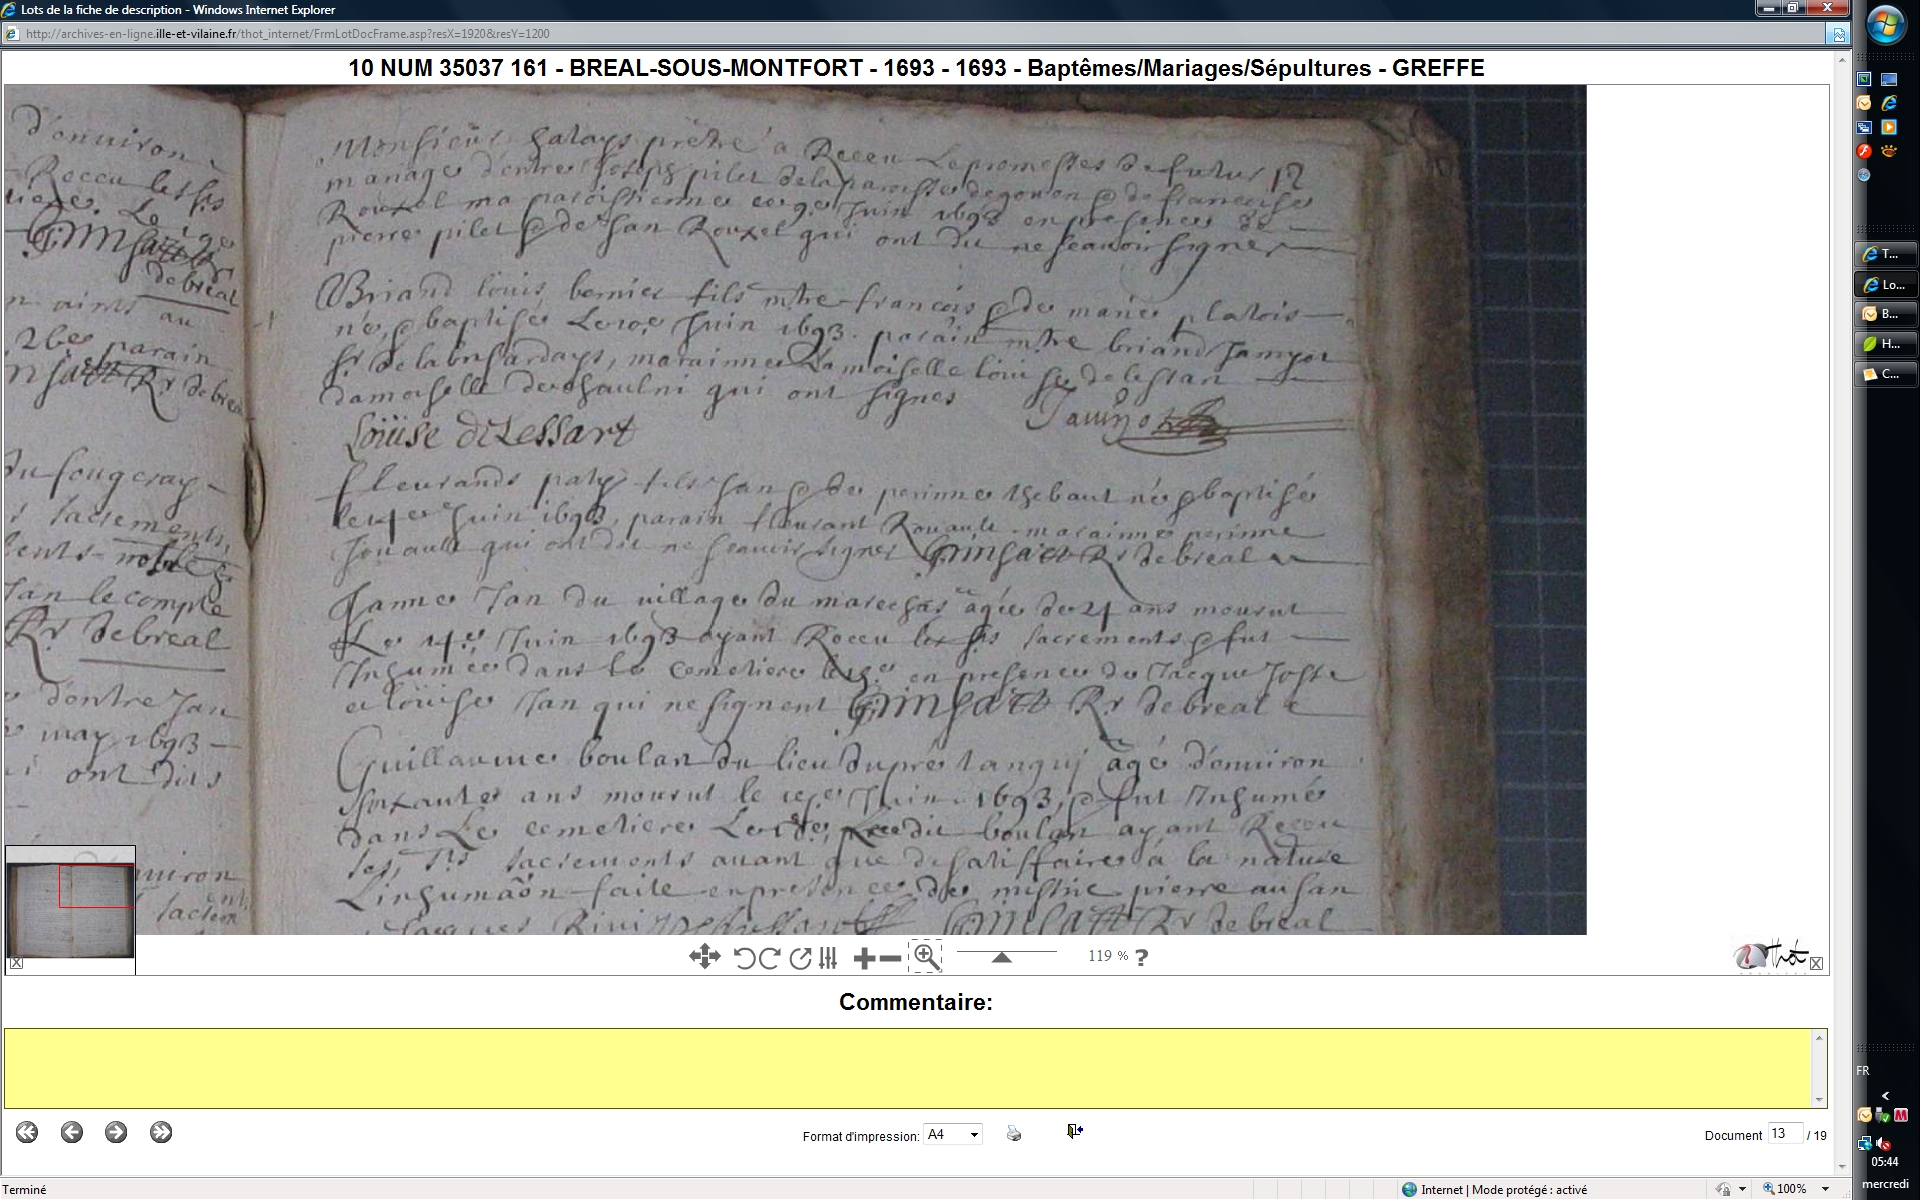Go to next document page
Image resolution: width=1920 pixels, height=1200 pixels.
coord(116,1132)
